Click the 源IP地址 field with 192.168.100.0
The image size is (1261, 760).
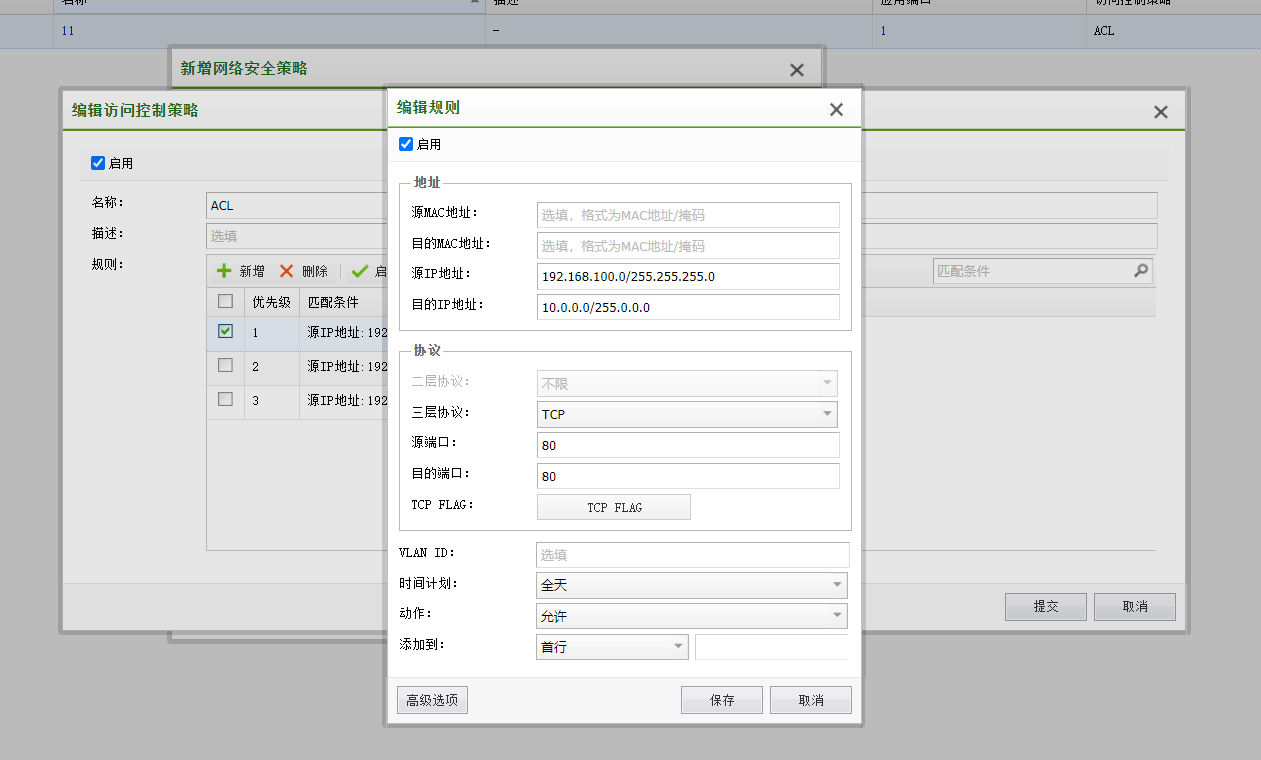(688, 277)
